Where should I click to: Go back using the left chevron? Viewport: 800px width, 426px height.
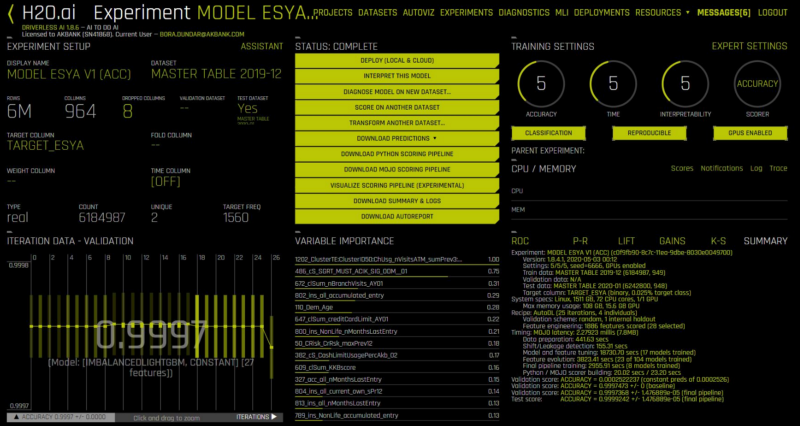point(11,14)
